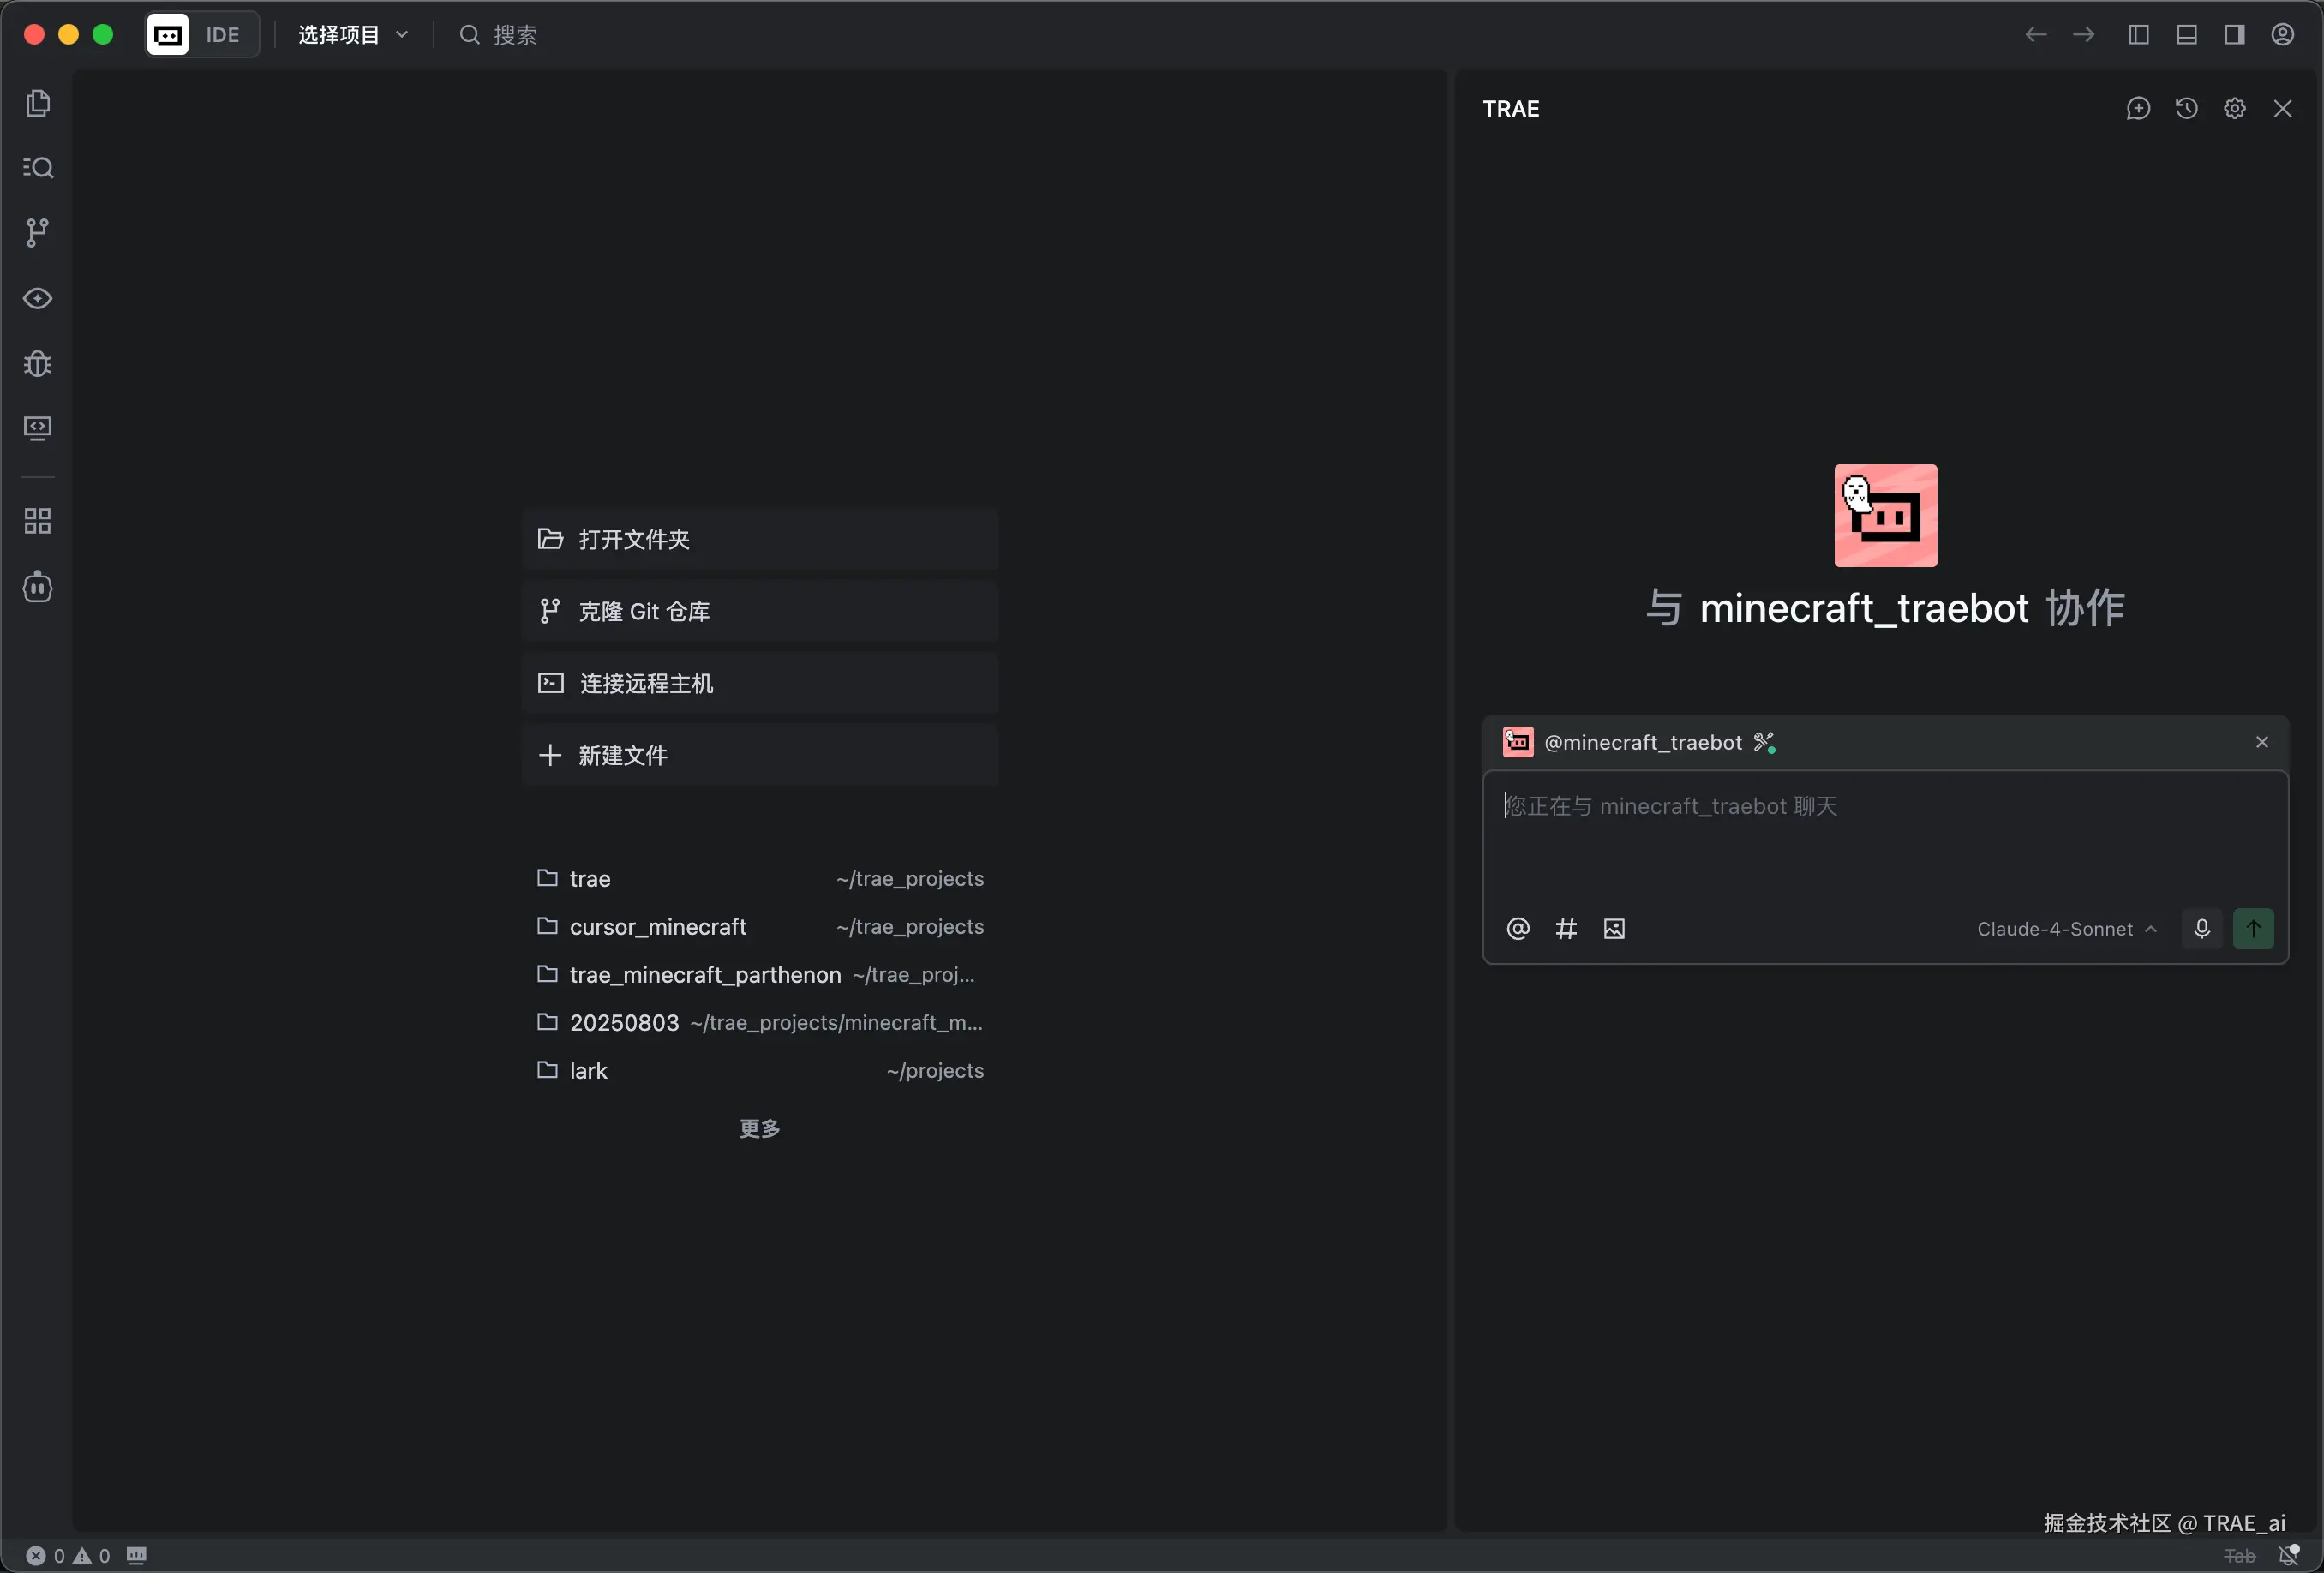Open the Extensions grid icon in sidebar
The width and height of the screenshot is (2324, 1573).
38,521
